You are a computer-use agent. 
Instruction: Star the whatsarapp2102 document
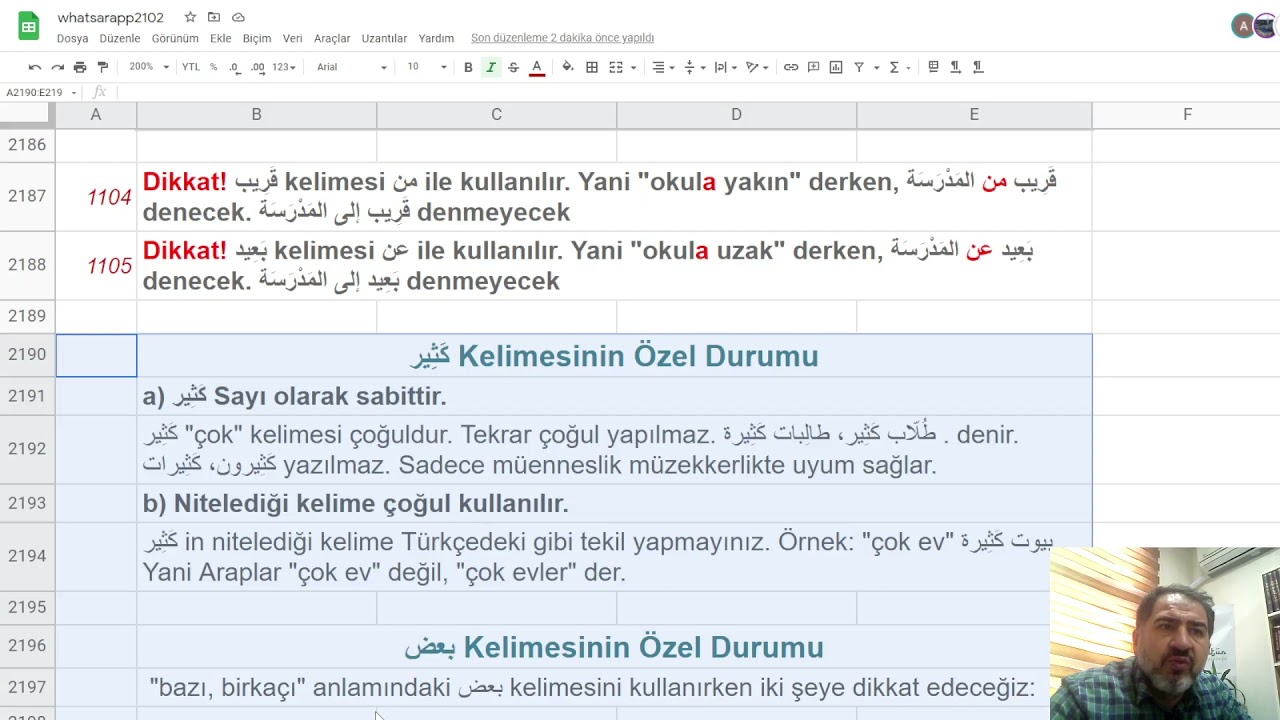pyautogui.click(x=190, y=17)
